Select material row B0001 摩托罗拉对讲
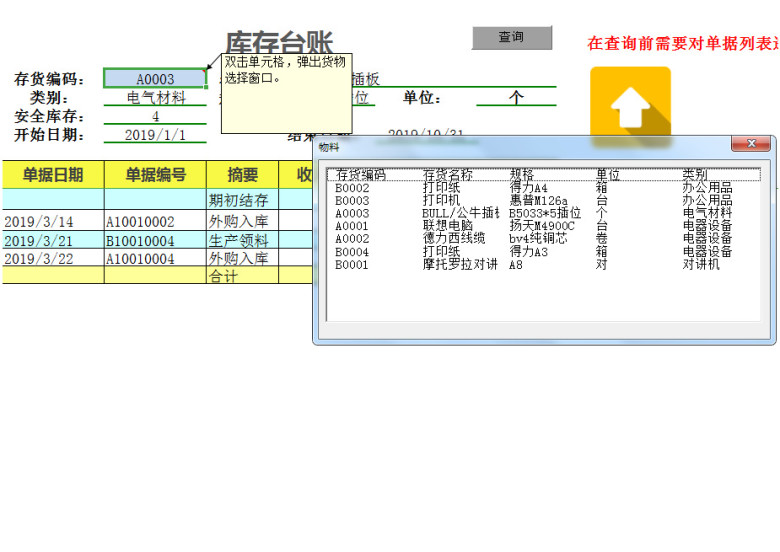 click(x=543, y=265)
